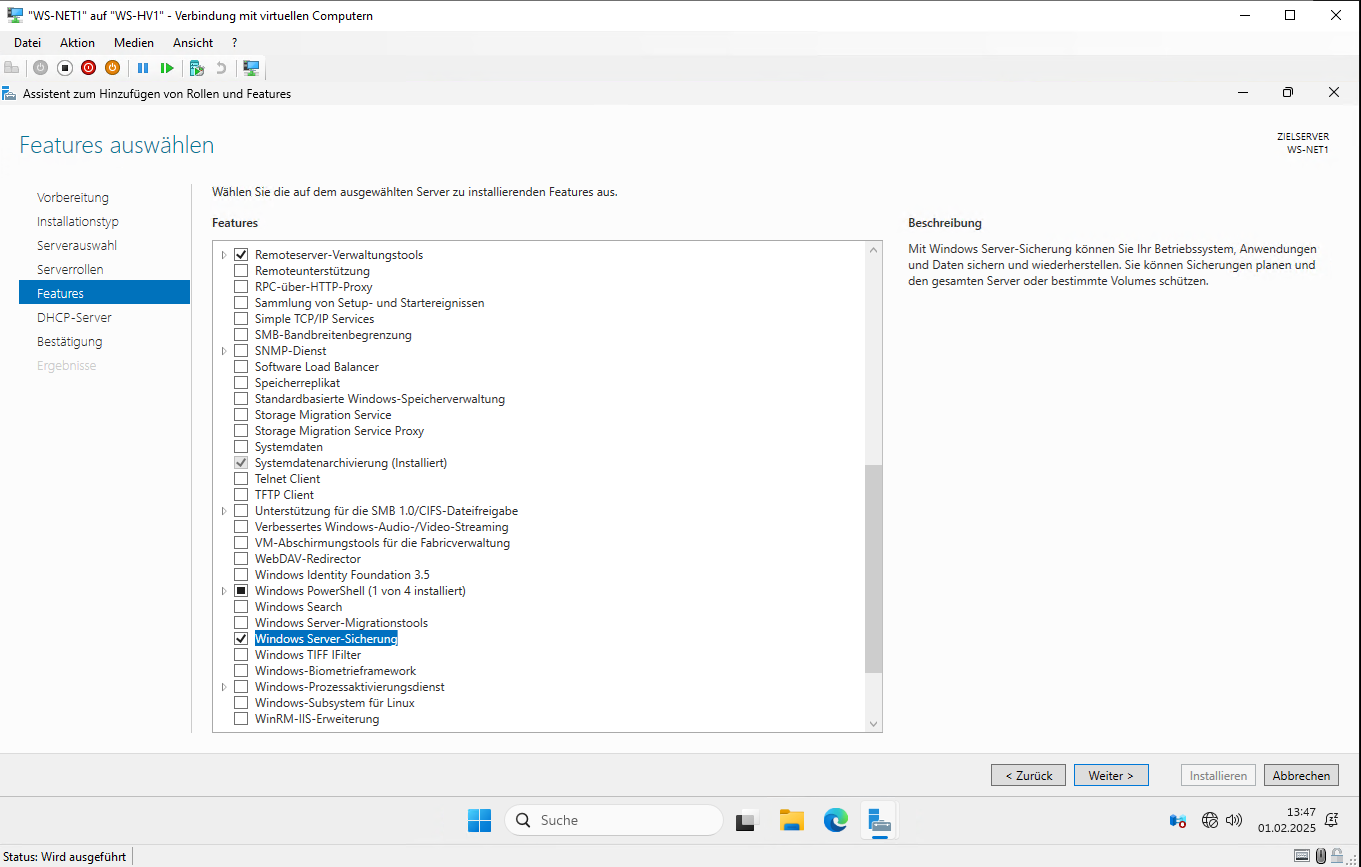The height and width of the screenshot is (867, 1361).
Task: Create a checkpoint using the toolbar icon
Action: click(197, 68)
